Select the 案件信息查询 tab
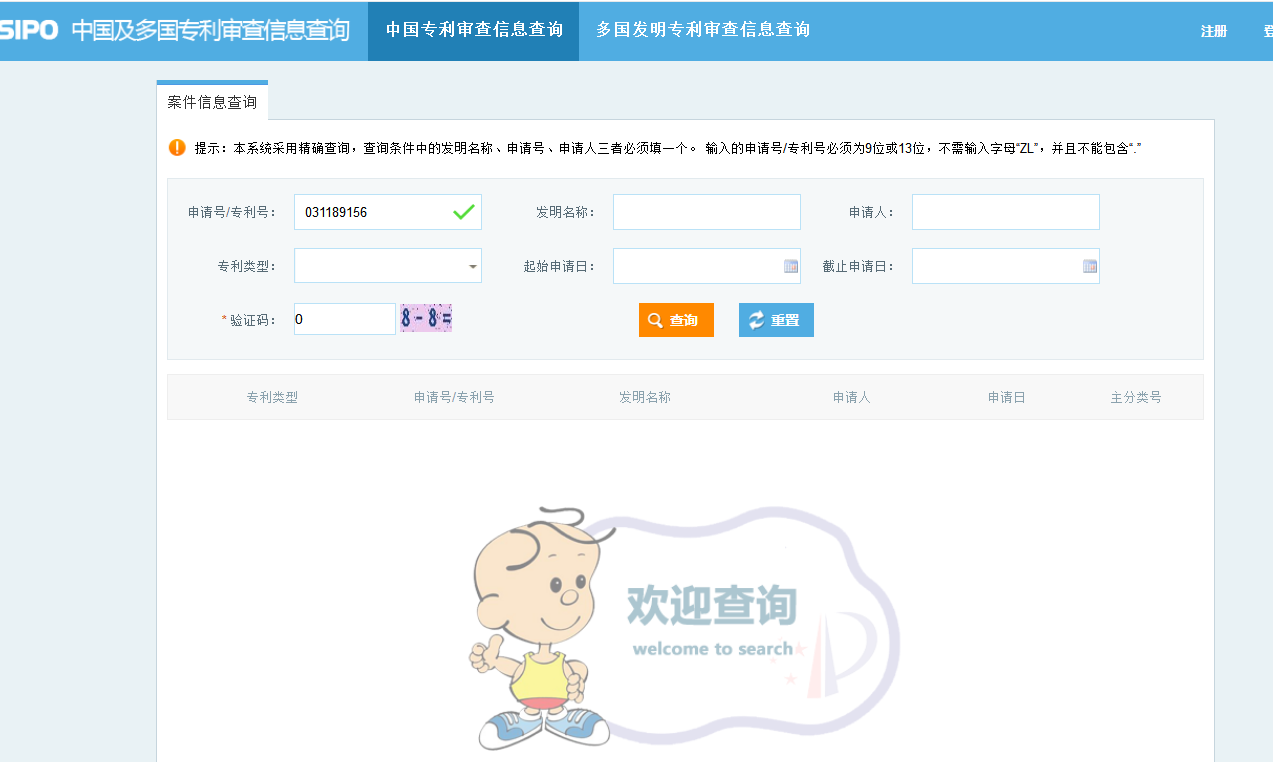This screenshot has height=762, width=1273. click(212, 102)
